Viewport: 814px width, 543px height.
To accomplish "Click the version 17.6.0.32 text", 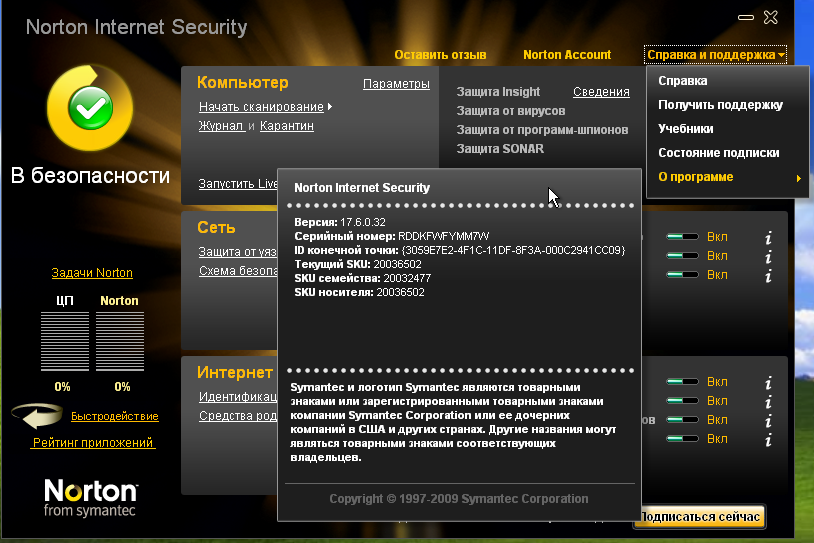I will pyautogui.click(x=363, y=222).
